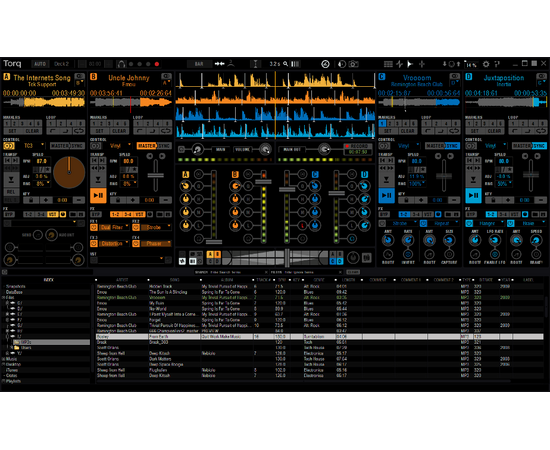Click marker 1 button on Deck C
This screenshot has width=550, height=450.
tap(382, 123)
